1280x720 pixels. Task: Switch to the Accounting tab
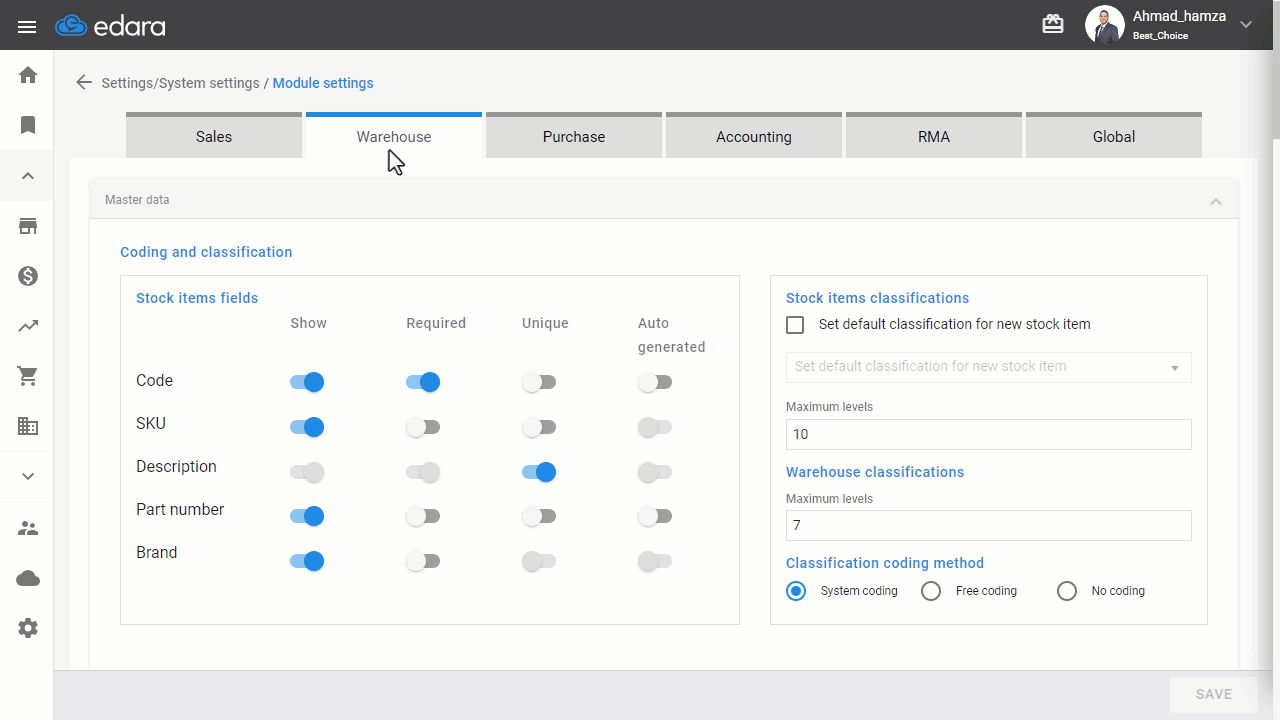754,136
